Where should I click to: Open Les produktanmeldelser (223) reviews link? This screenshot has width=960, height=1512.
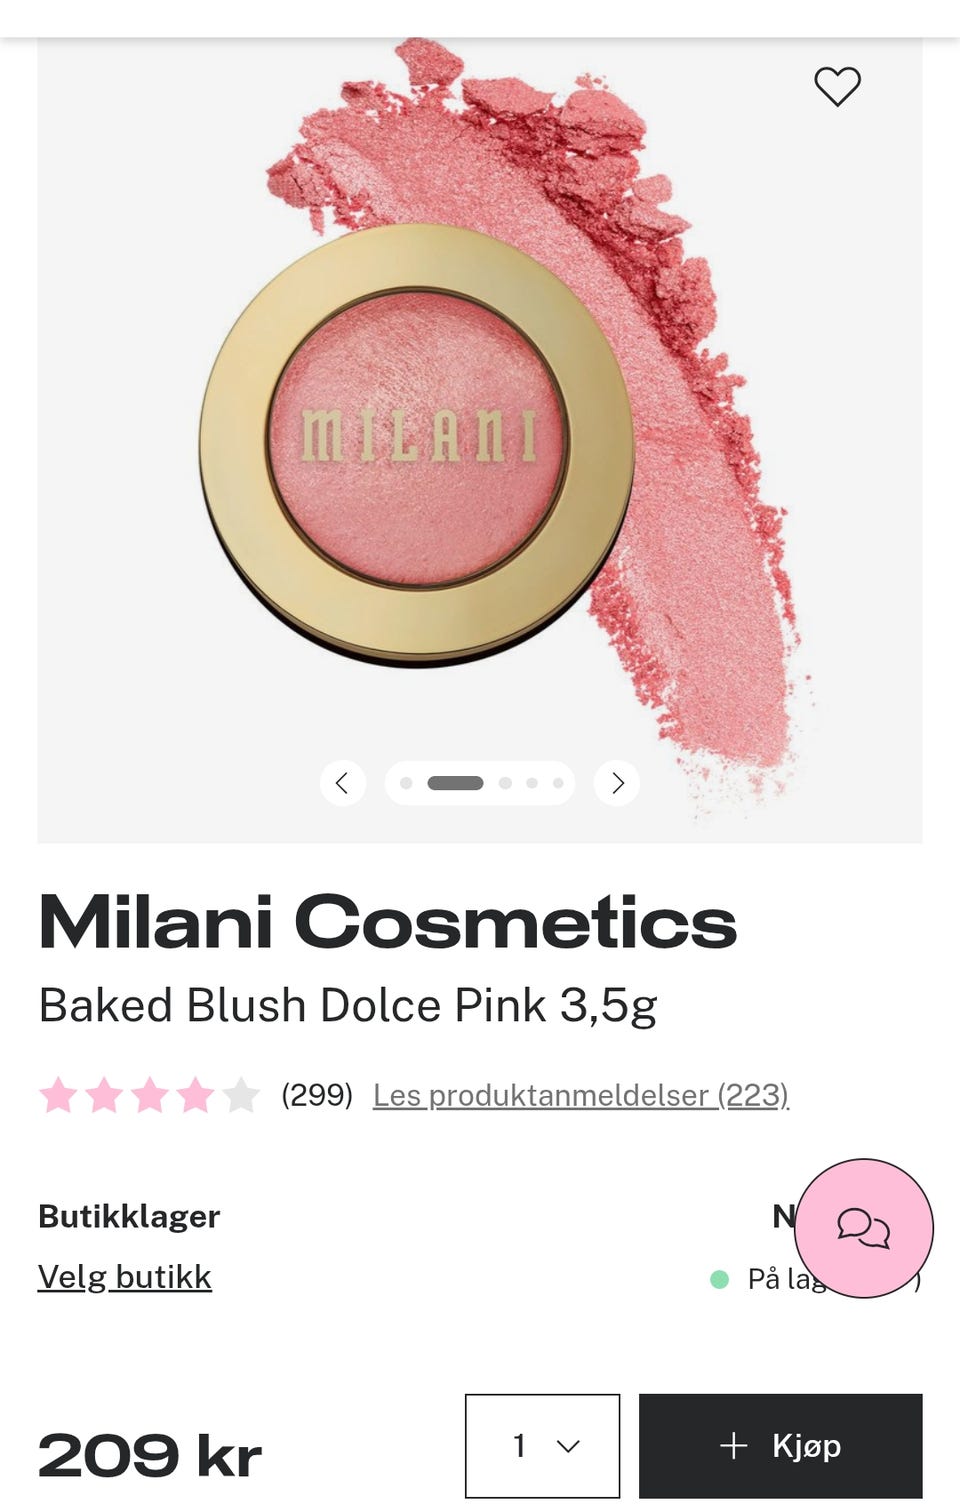(x=581, y=1095)
